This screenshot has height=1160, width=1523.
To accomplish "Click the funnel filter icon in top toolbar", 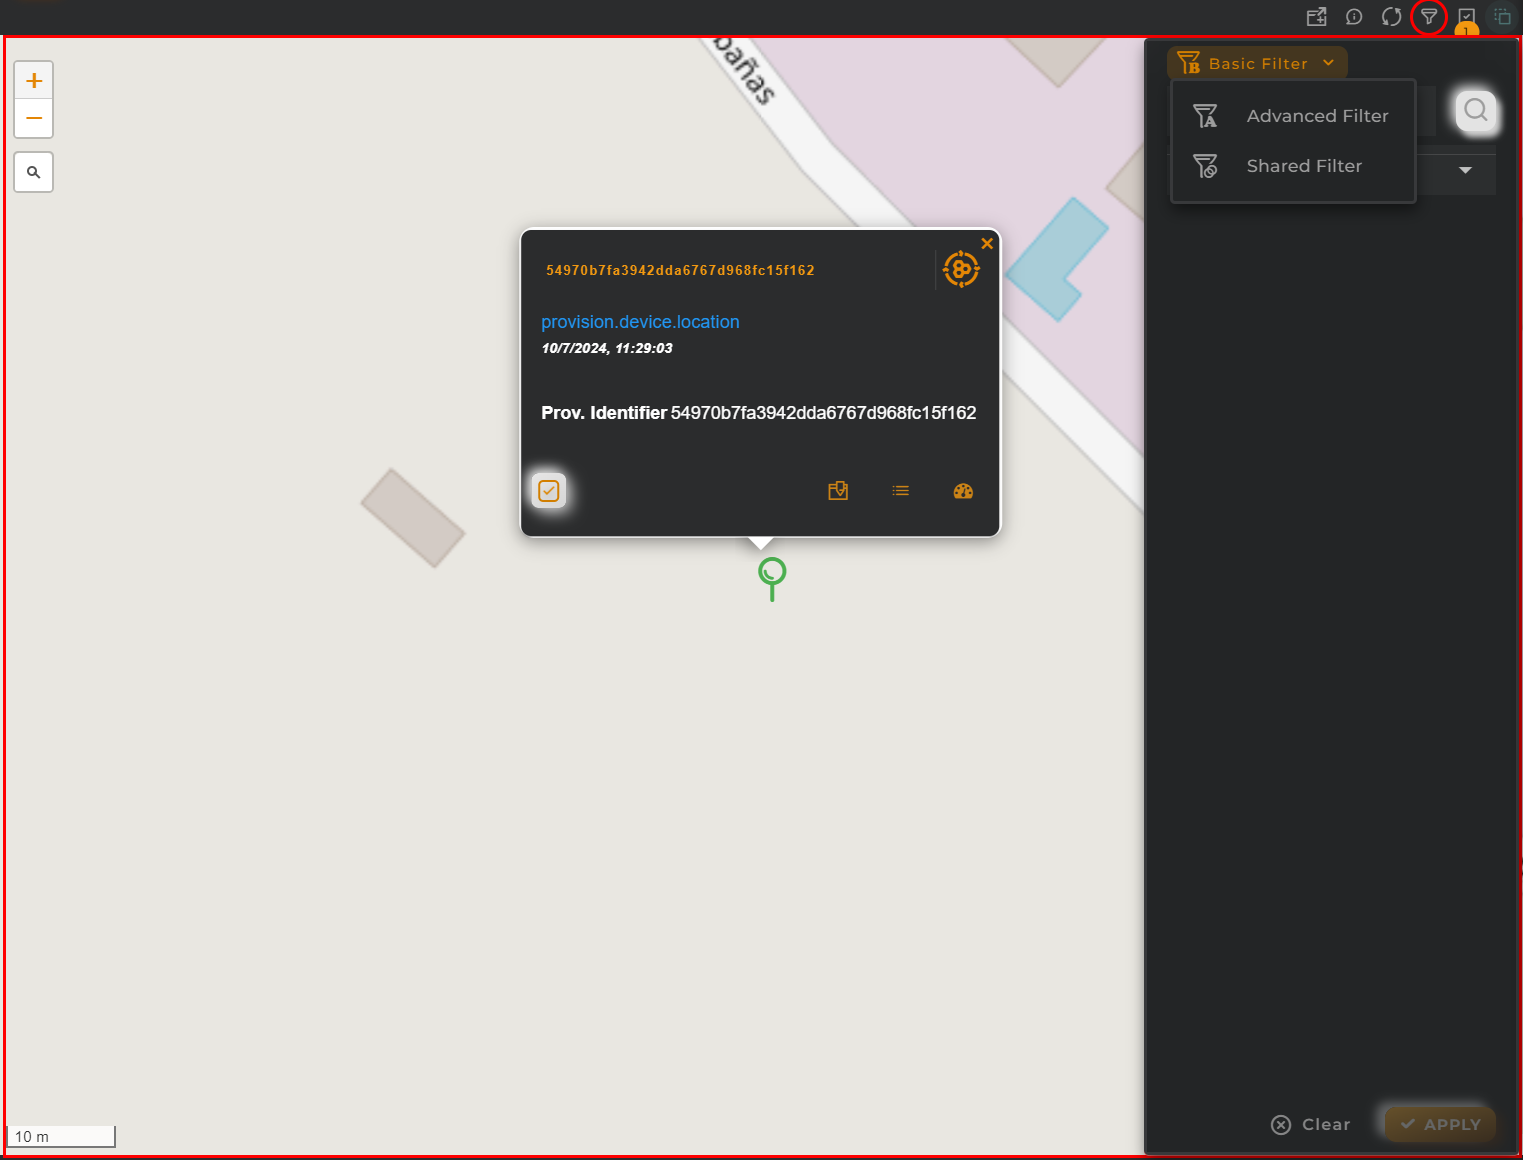I will tap(1429, 17).
